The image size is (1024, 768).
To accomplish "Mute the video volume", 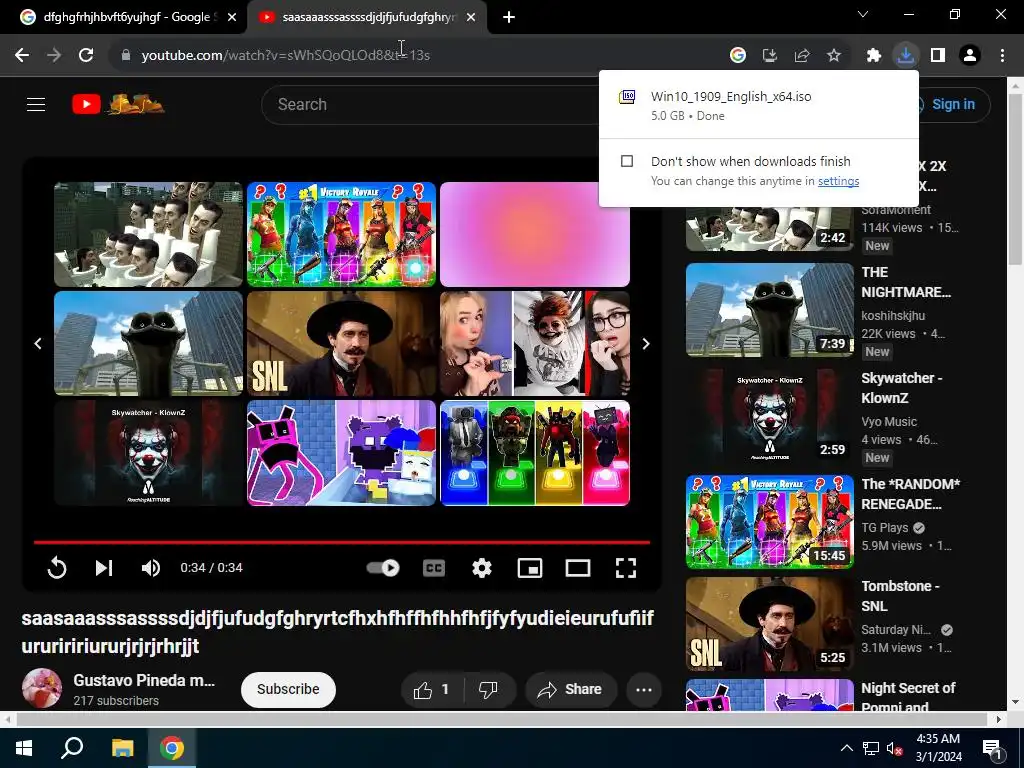I will (x=150, y=568).
